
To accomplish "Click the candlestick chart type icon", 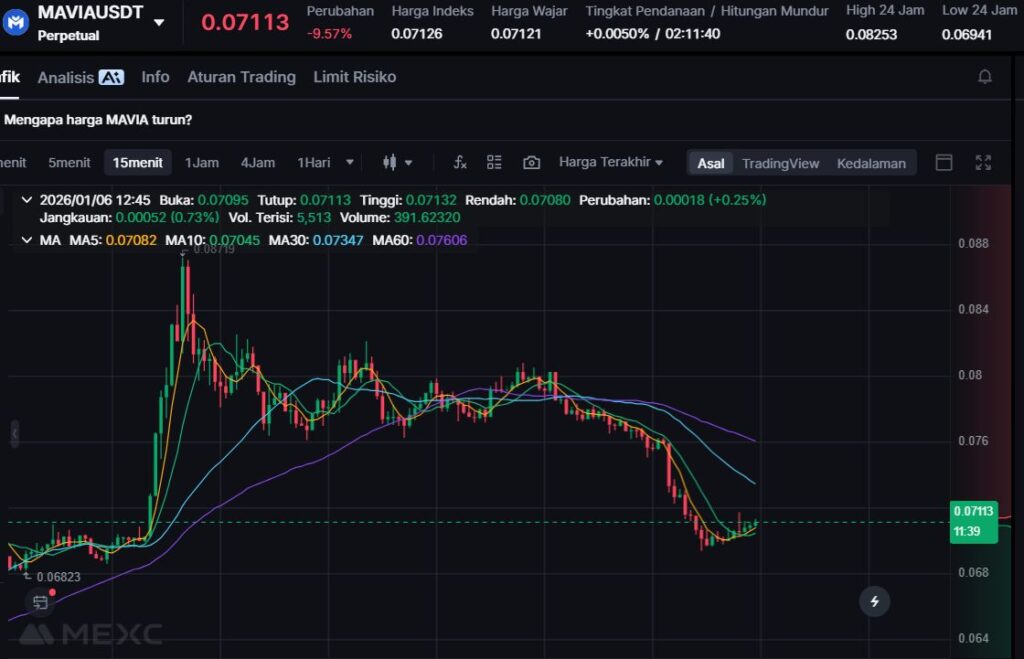I will [391, 163].
